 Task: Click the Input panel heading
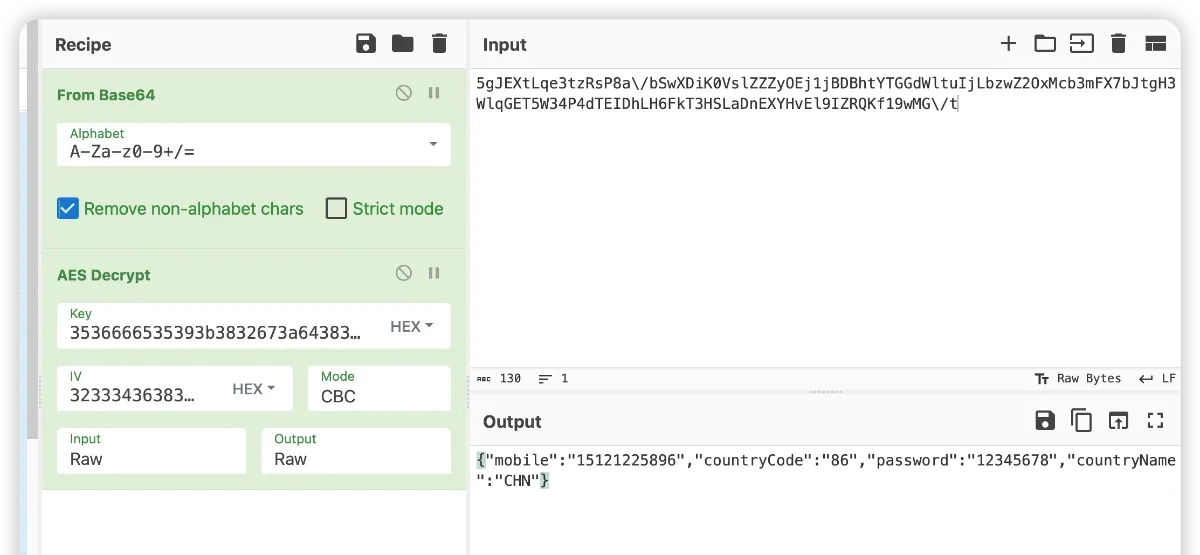[x=505, y=45]
